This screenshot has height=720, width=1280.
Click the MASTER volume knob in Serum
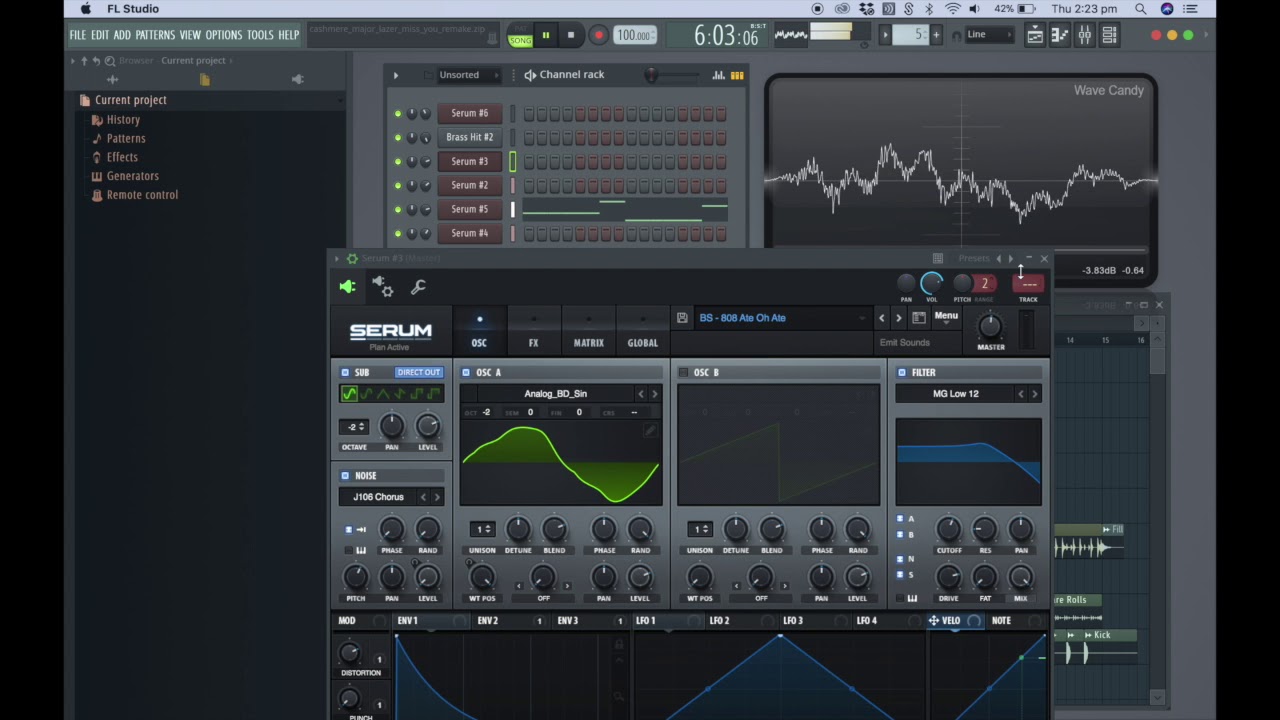tap(990, 325)
